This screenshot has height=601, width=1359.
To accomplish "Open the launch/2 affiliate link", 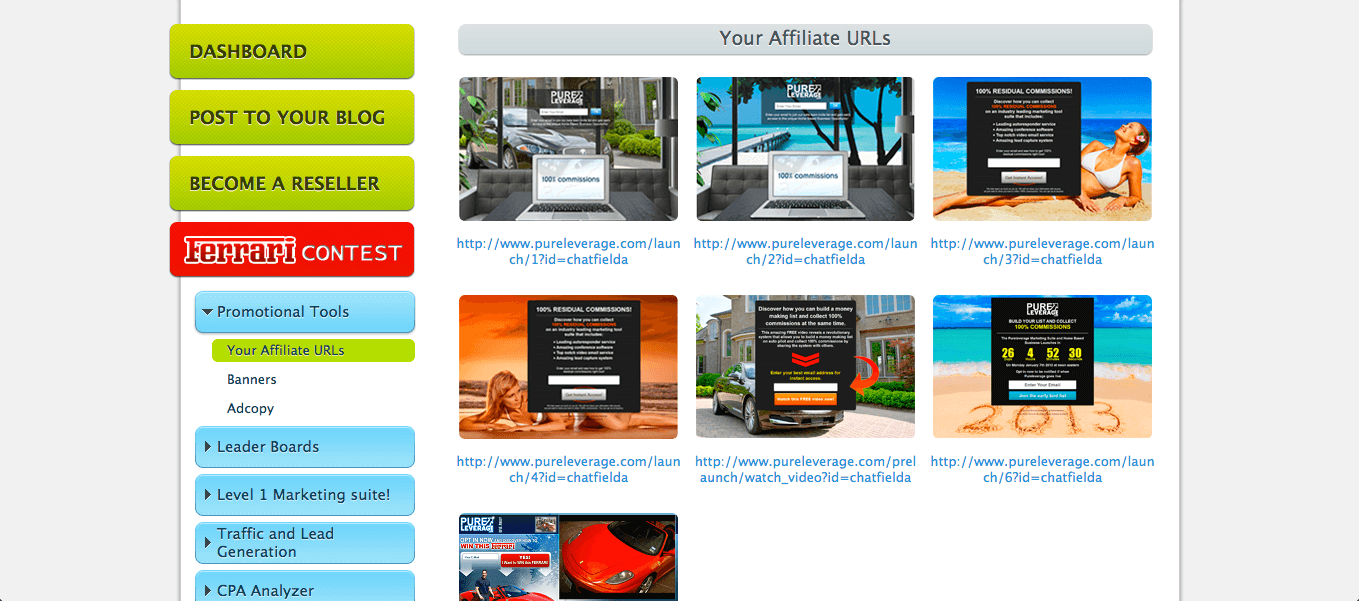I will click(x=805, y=251).
